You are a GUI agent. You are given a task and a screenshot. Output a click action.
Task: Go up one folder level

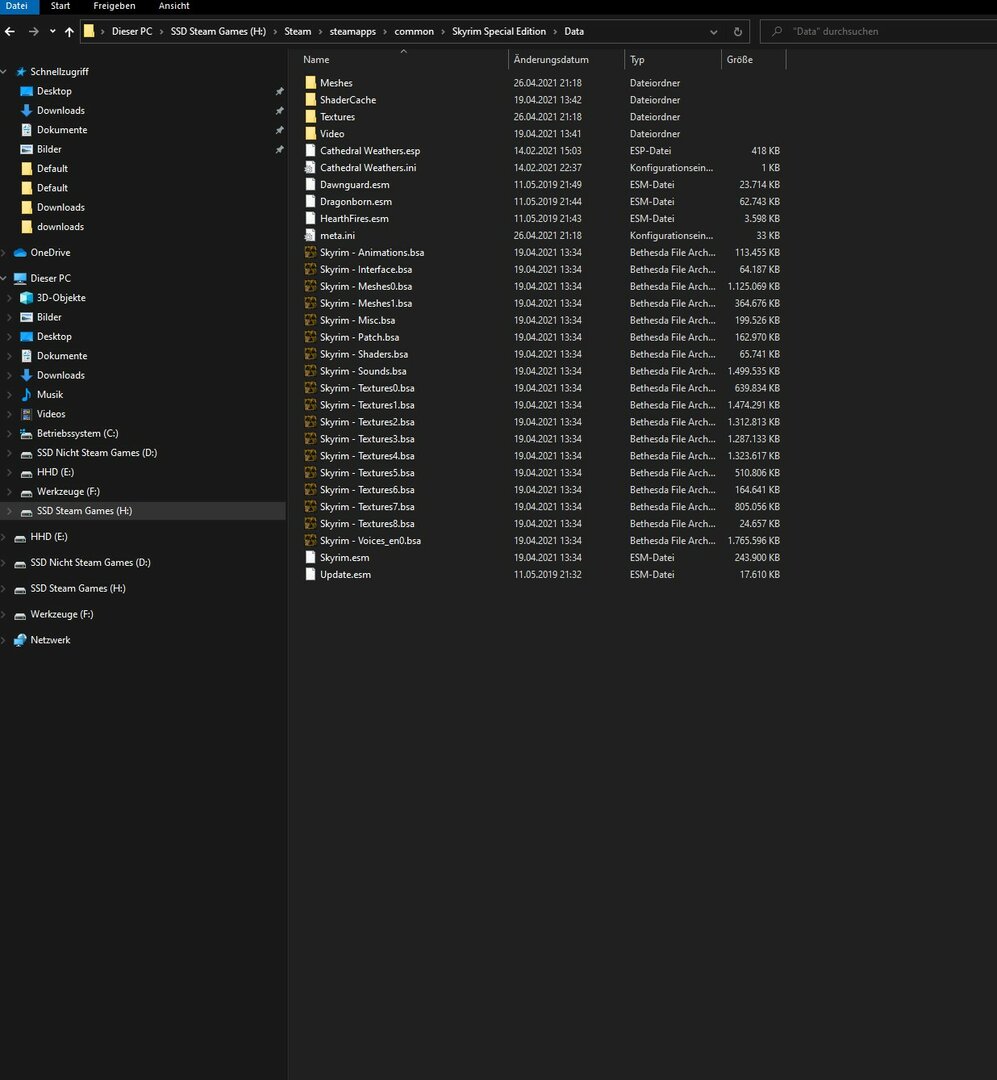point(69,32)
